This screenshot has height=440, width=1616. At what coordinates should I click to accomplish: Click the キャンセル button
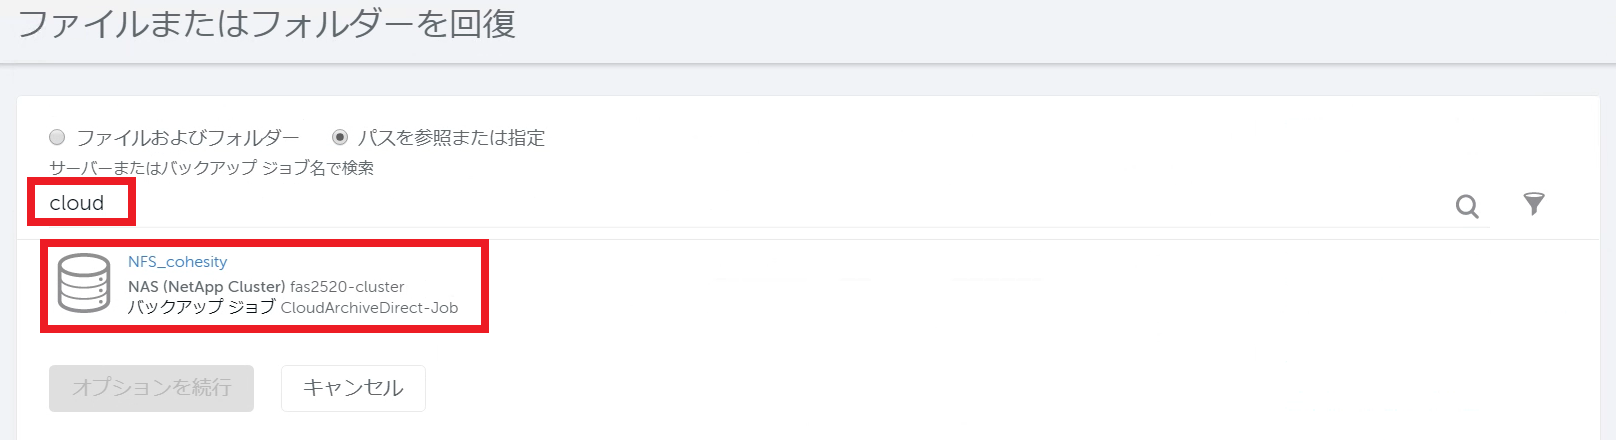353,388
